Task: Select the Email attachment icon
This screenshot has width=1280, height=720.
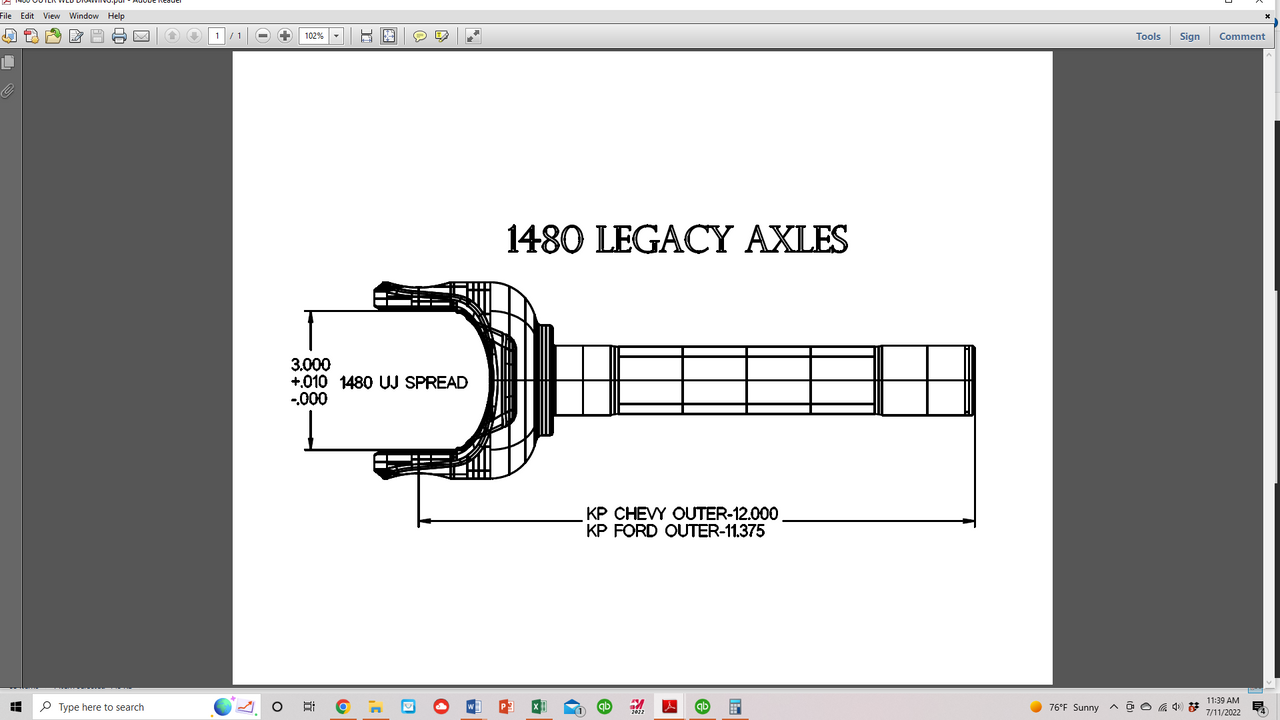Action: 141,36
